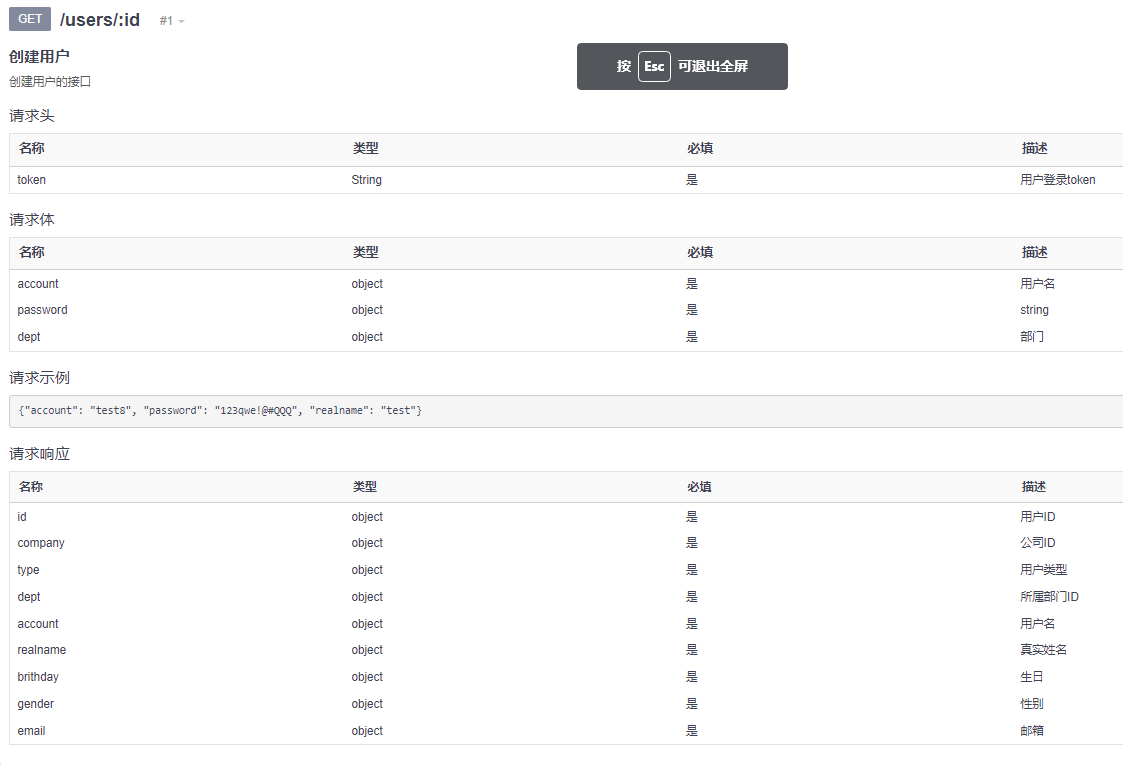Click the realname response field name

click(x=41, y=650)
